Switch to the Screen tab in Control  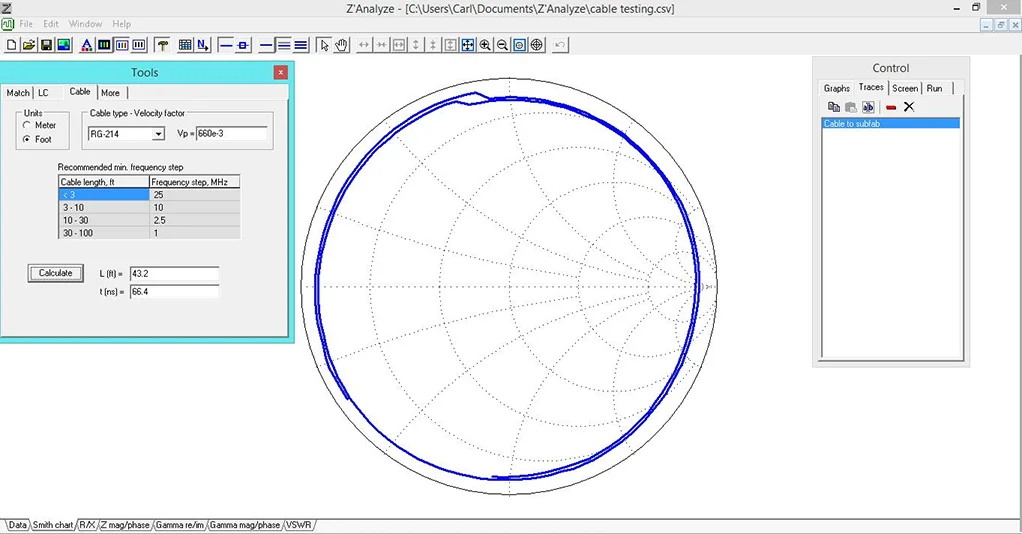(x=905, y=88)
